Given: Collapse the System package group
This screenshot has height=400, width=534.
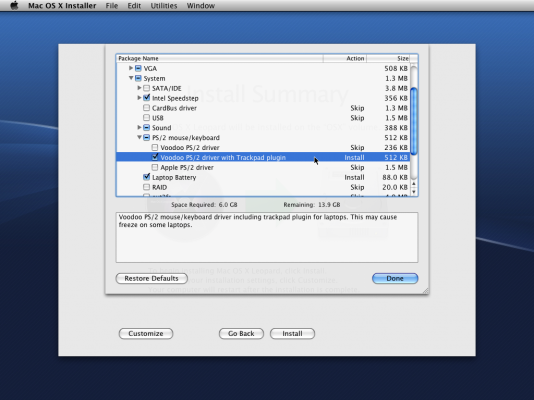Looking at the screenshot, I should 131,78.
